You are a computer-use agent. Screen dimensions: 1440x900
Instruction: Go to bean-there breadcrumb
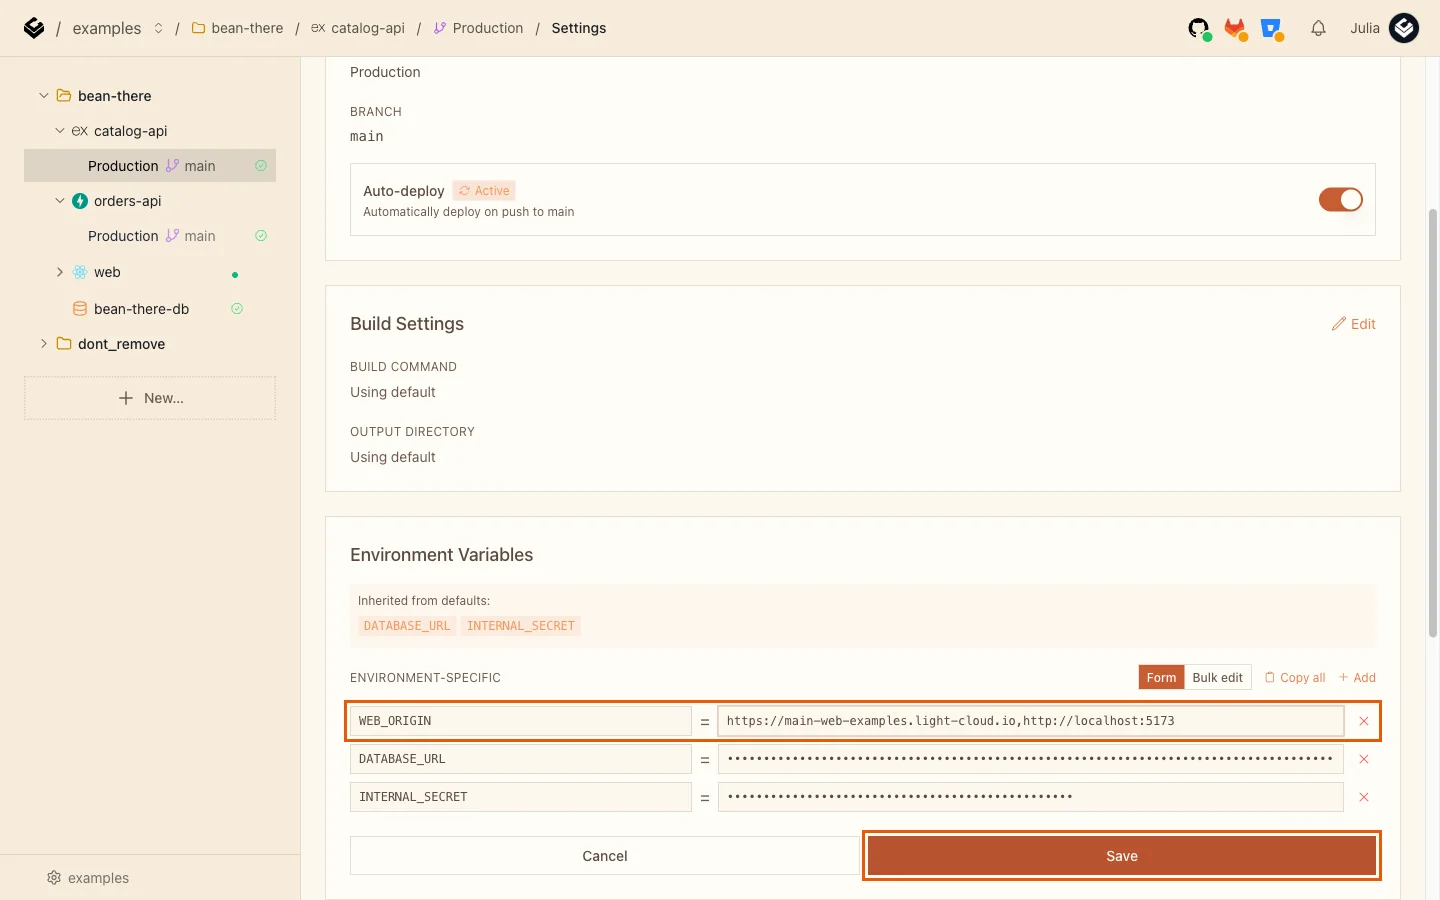coord(237,28)
